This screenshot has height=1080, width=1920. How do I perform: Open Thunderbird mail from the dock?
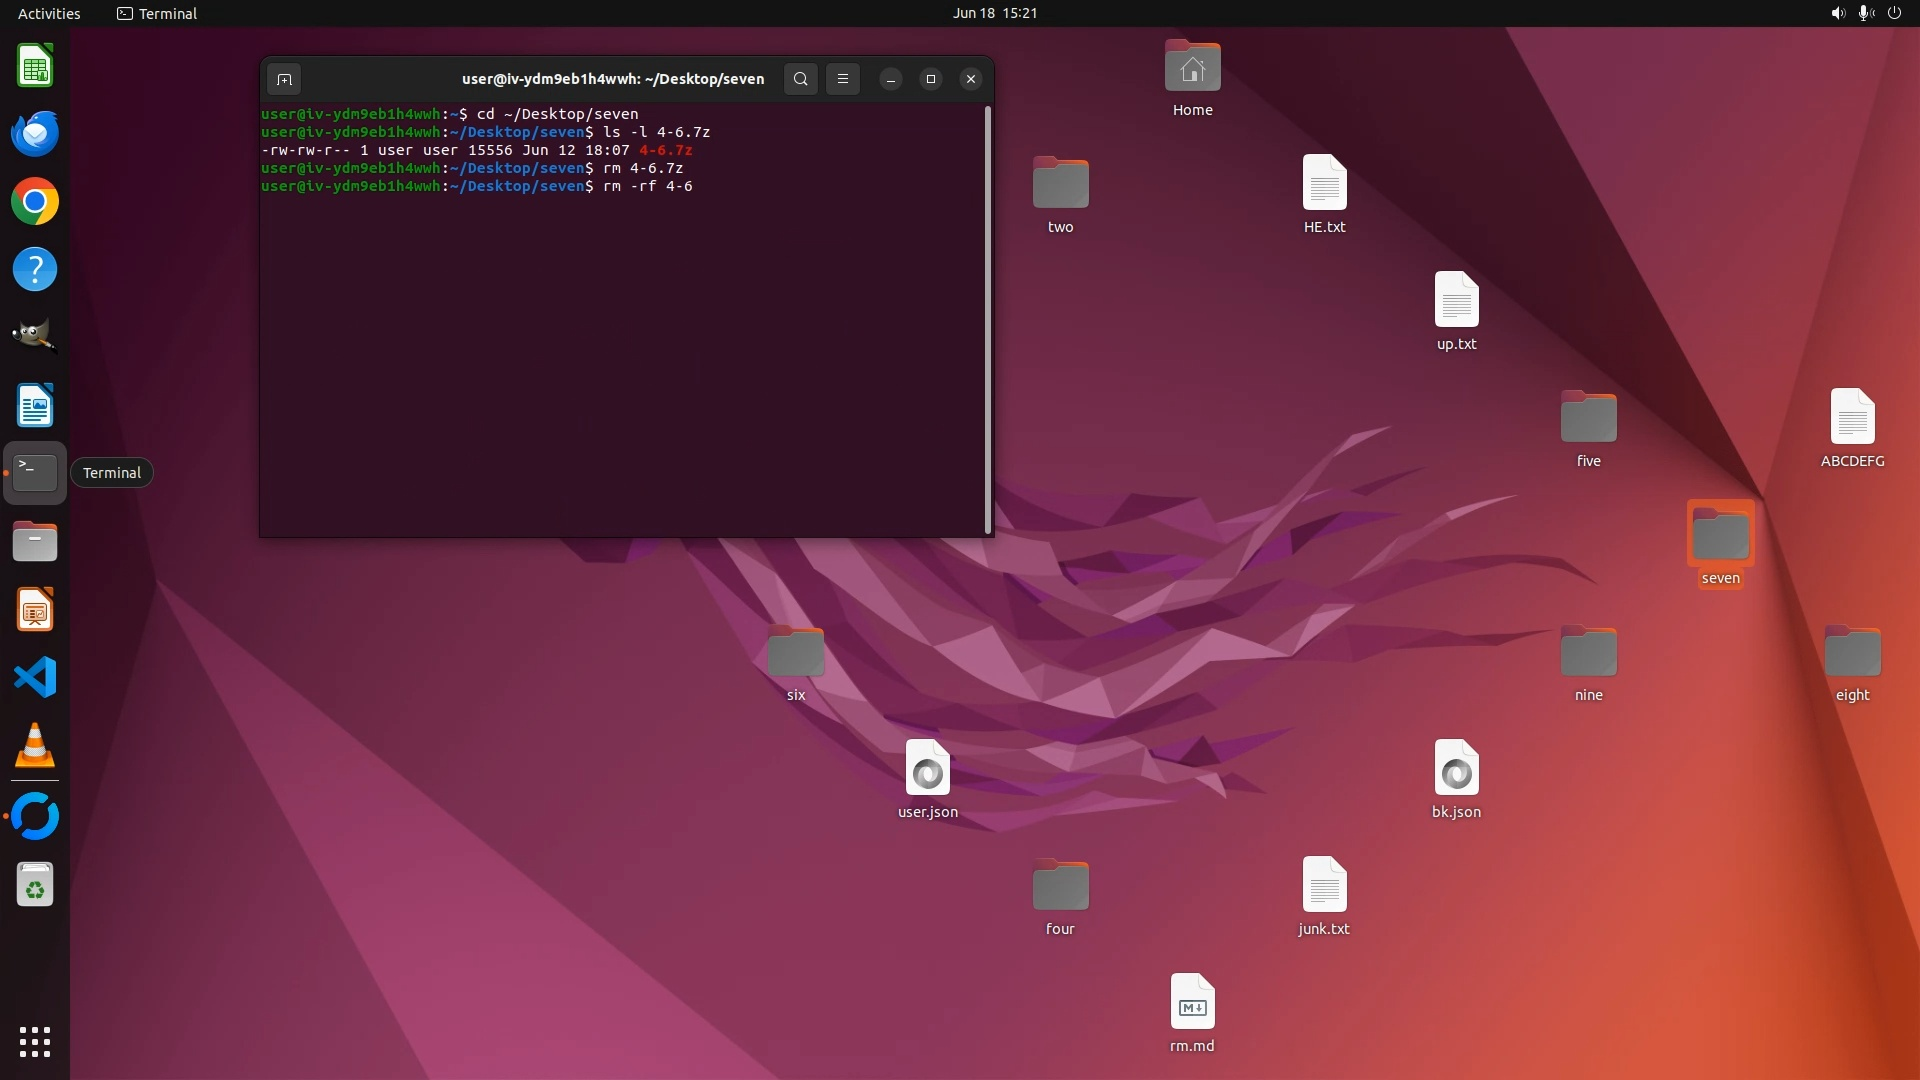35,134
